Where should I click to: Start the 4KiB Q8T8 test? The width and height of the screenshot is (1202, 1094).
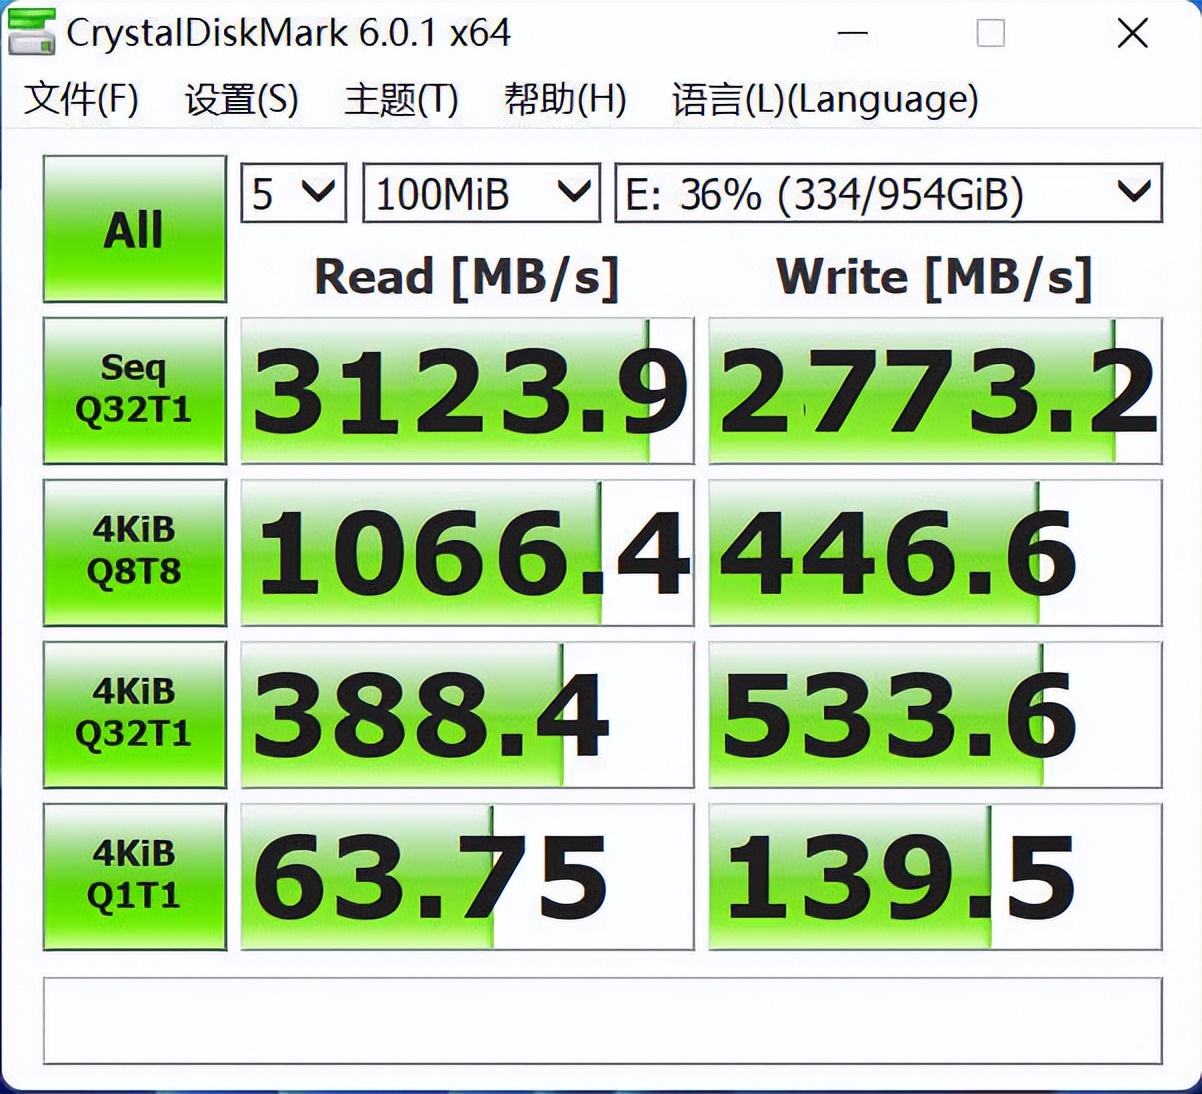(135, 553)
